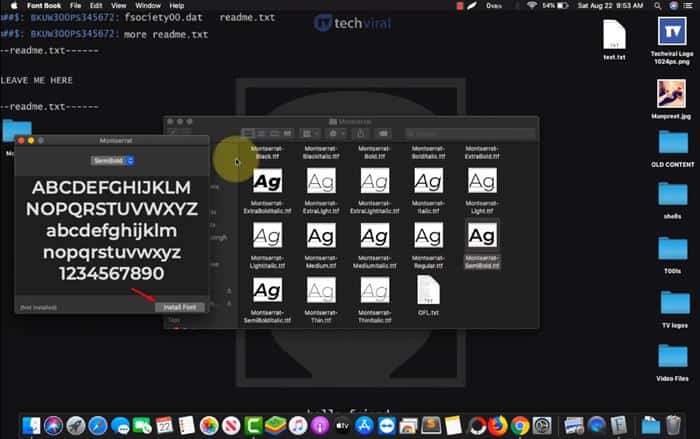Open Photos from the Dock
Image resolution: width=700 pixels, height=439 pixels.
(x=209, y=426)
